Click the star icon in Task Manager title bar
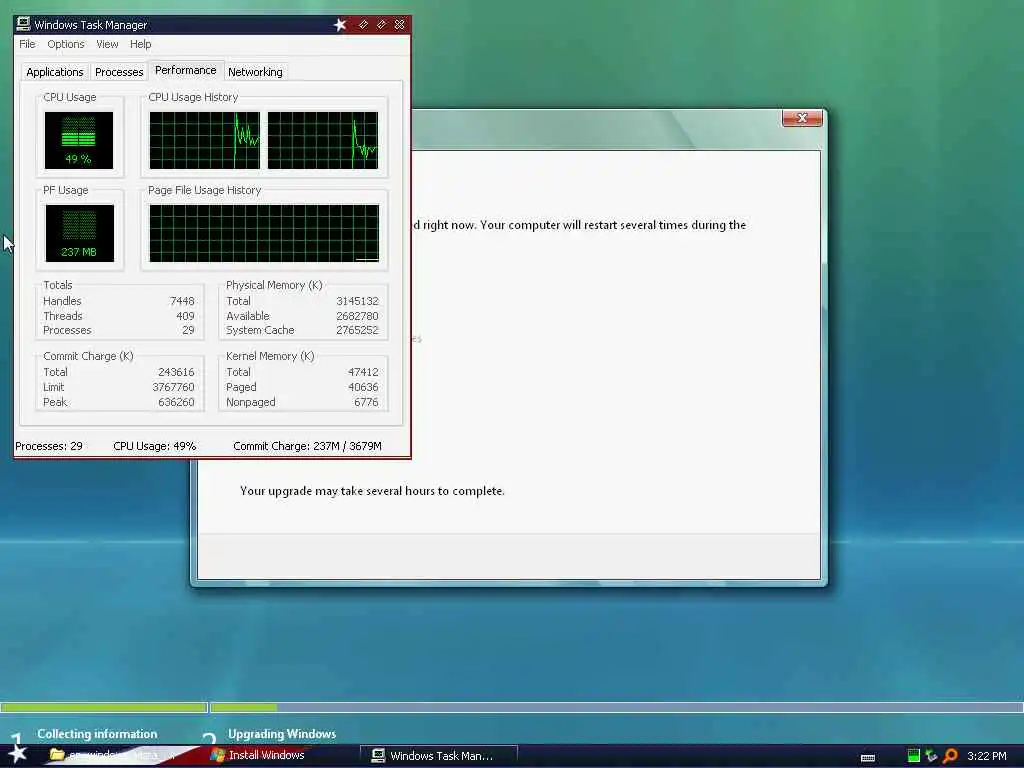The image size is (1024, 768). (340, 25)
